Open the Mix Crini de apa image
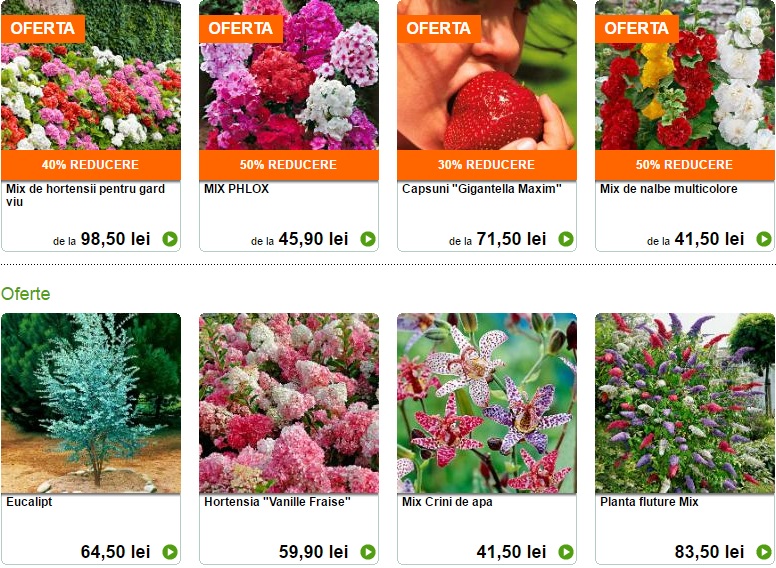Viewport: 776px width, 568px height. (487, 403)
